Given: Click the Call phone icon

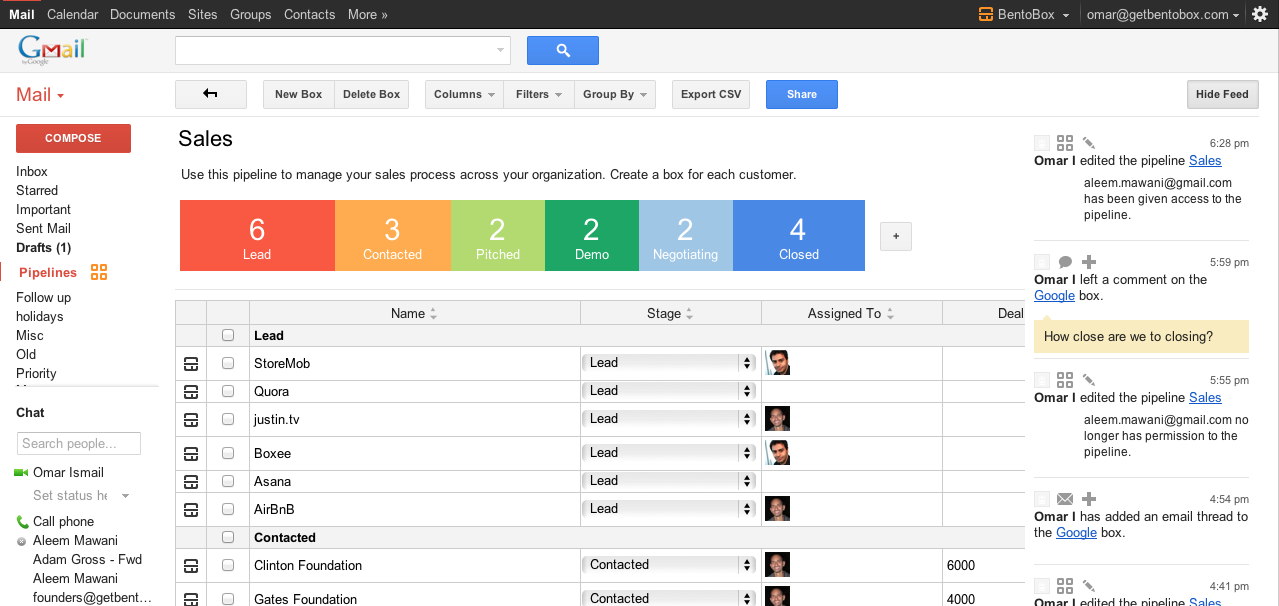Looking at the screenshot, I should tap(22, 521).
